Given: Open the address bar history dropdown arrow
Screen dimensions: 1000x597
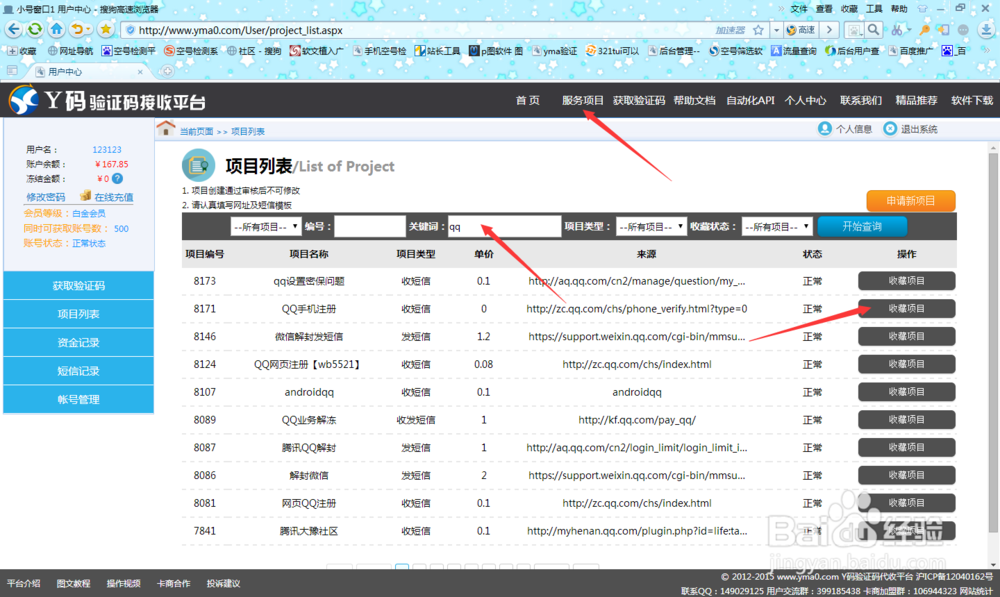Looking at the screenshot, I should coord(776,30).
